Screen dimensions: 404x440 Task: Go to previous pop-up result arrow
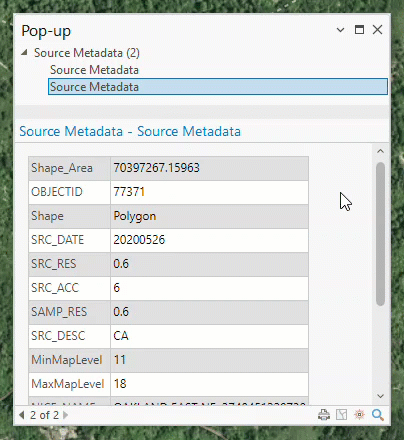click(x=22, y=415)
